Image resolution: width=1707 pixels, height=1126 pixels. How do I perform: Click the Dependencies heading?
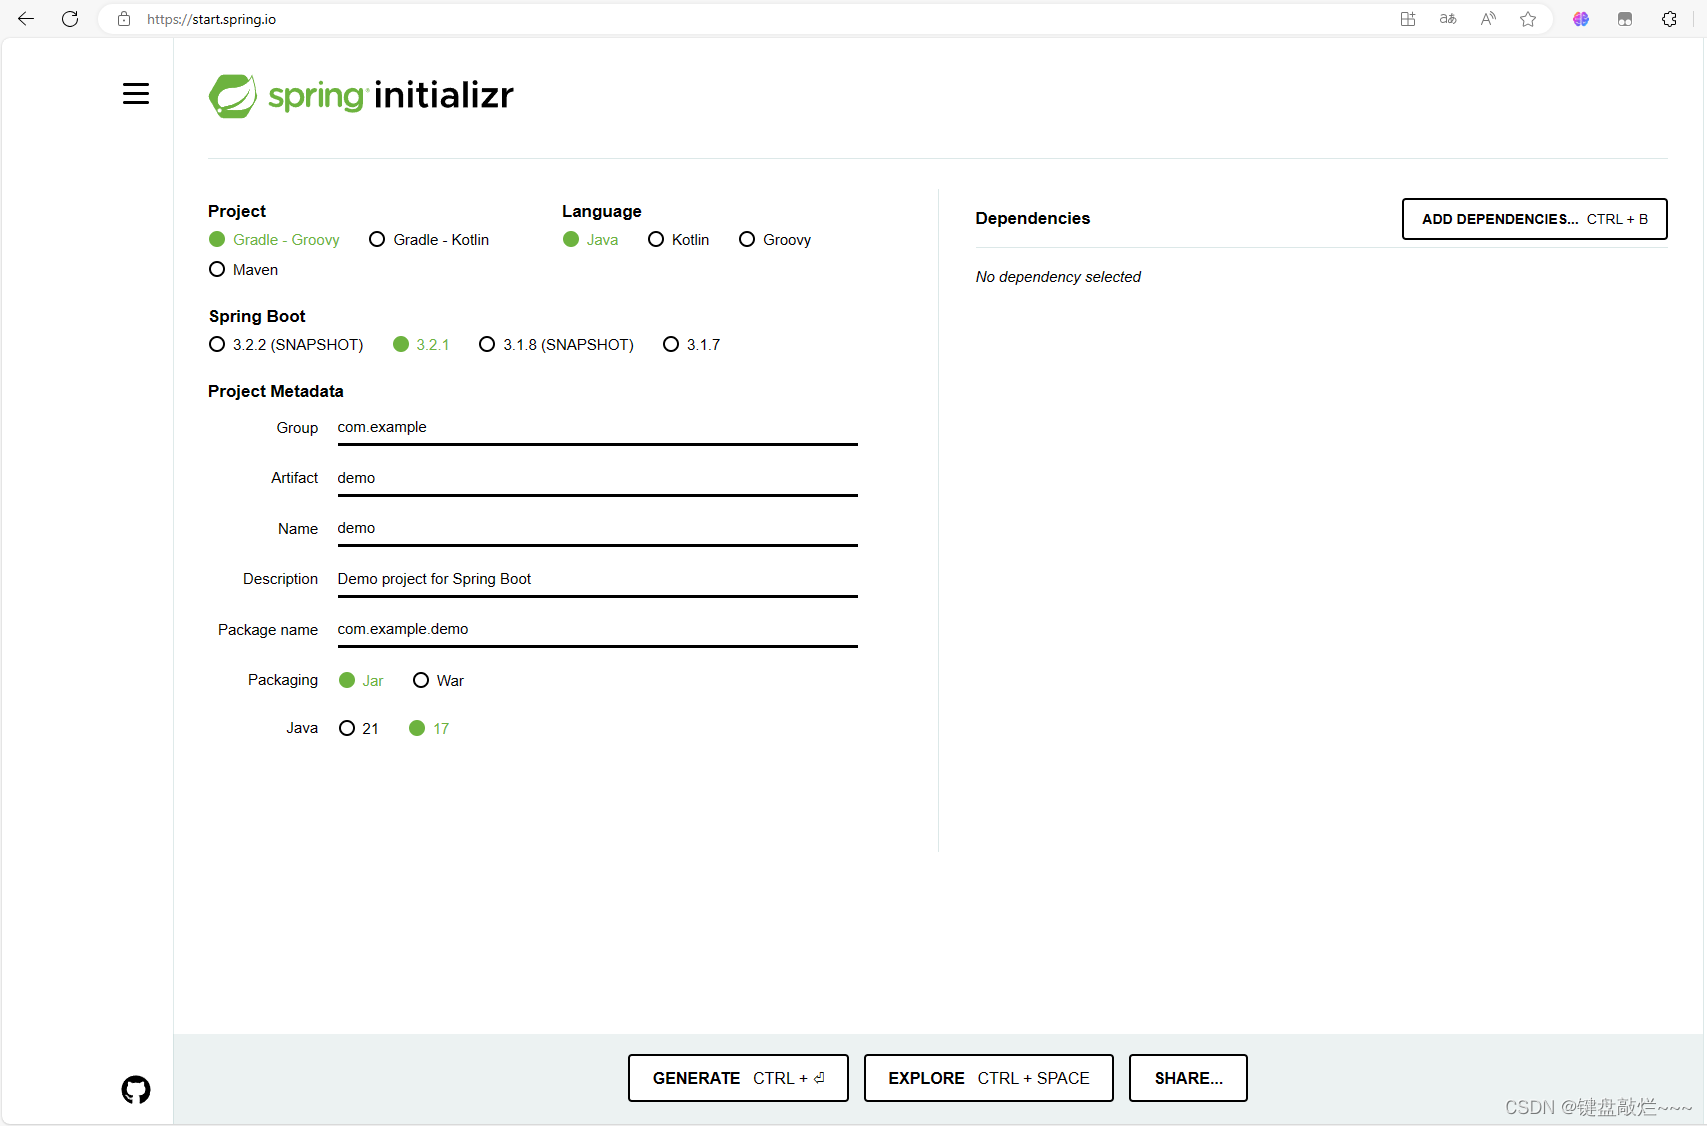tap(1032, 219)
